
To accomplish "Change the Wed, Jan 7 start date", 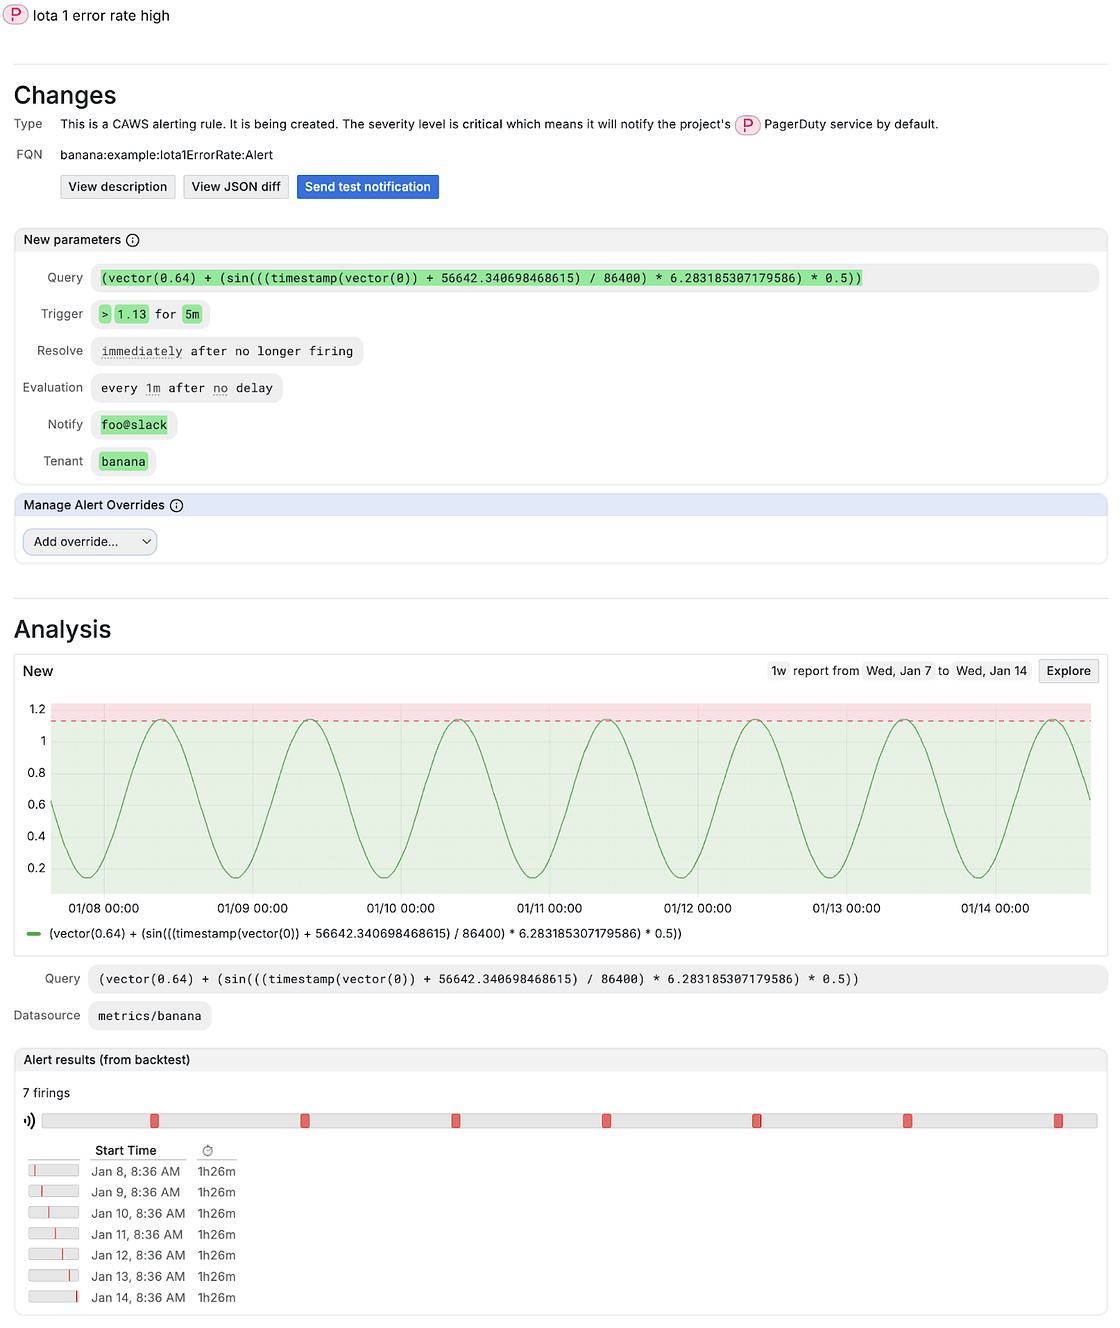I will [x=898, y=671].
